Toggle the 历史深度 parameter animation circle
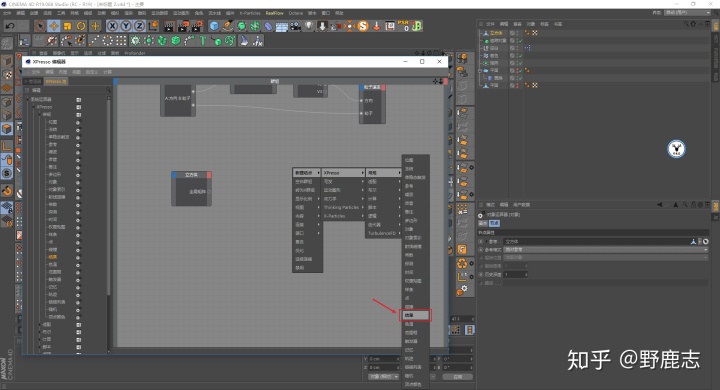The width and height of the screenshot is (720, 390). (x=481, y=274)
